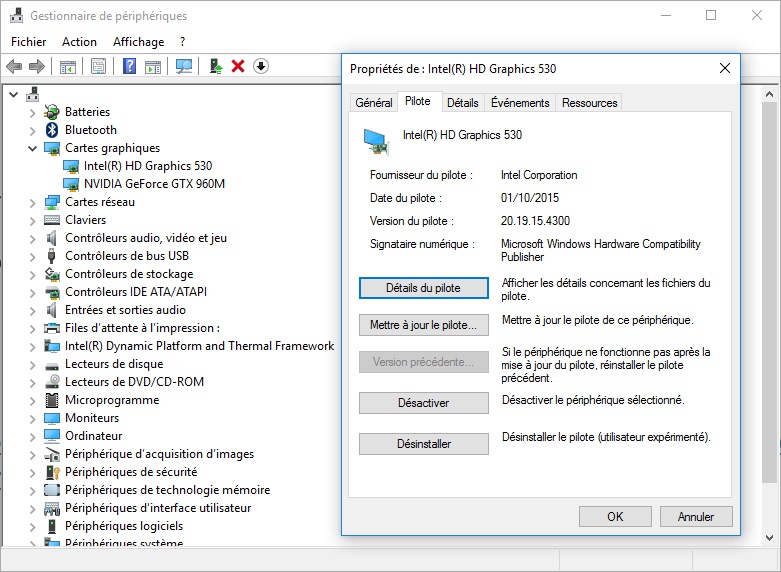Click the Cartes réseau category icon
The height and width of the screenshot is (572, 781).
tap(52, 202)
